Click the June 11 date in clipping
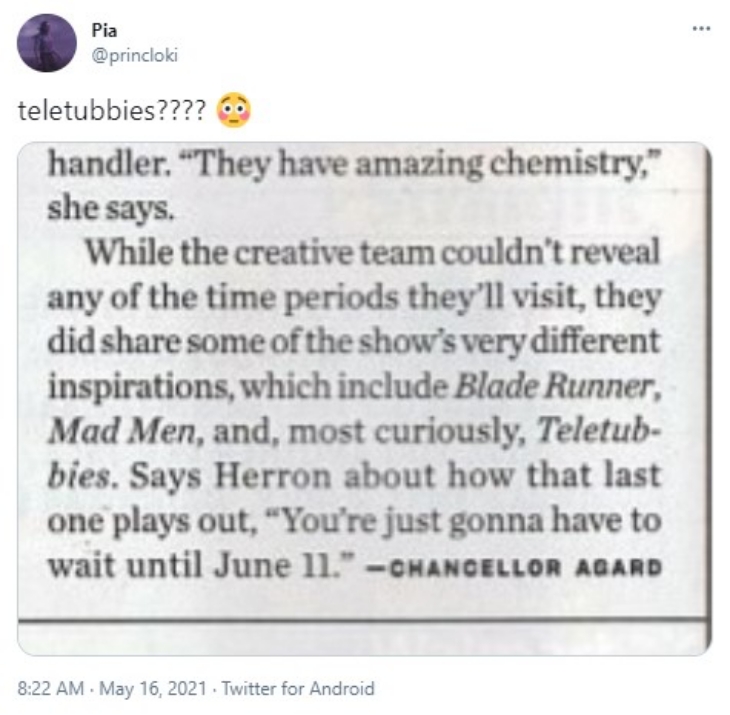The image size is (730, 715). click(275, 566)
